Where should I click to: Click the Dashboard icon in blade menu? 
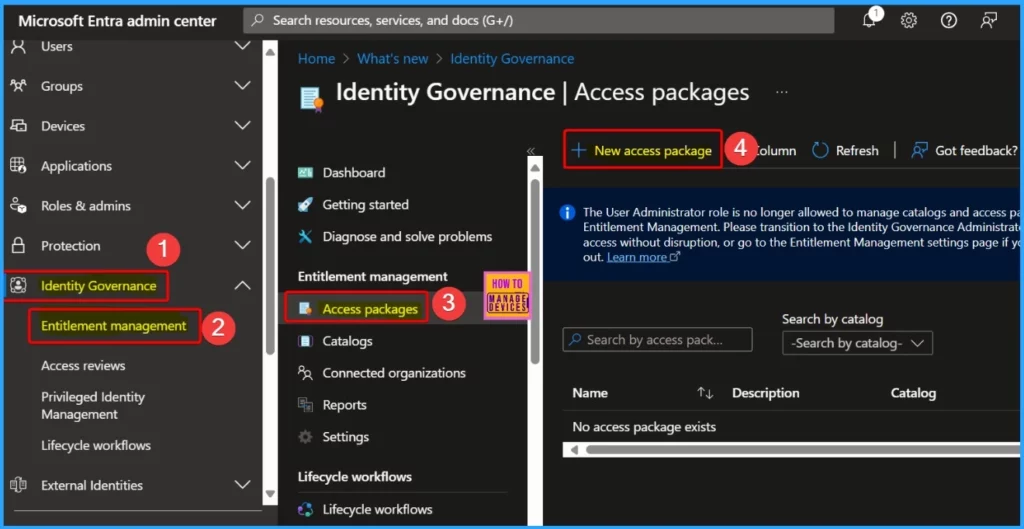click(x=305, y=173)
